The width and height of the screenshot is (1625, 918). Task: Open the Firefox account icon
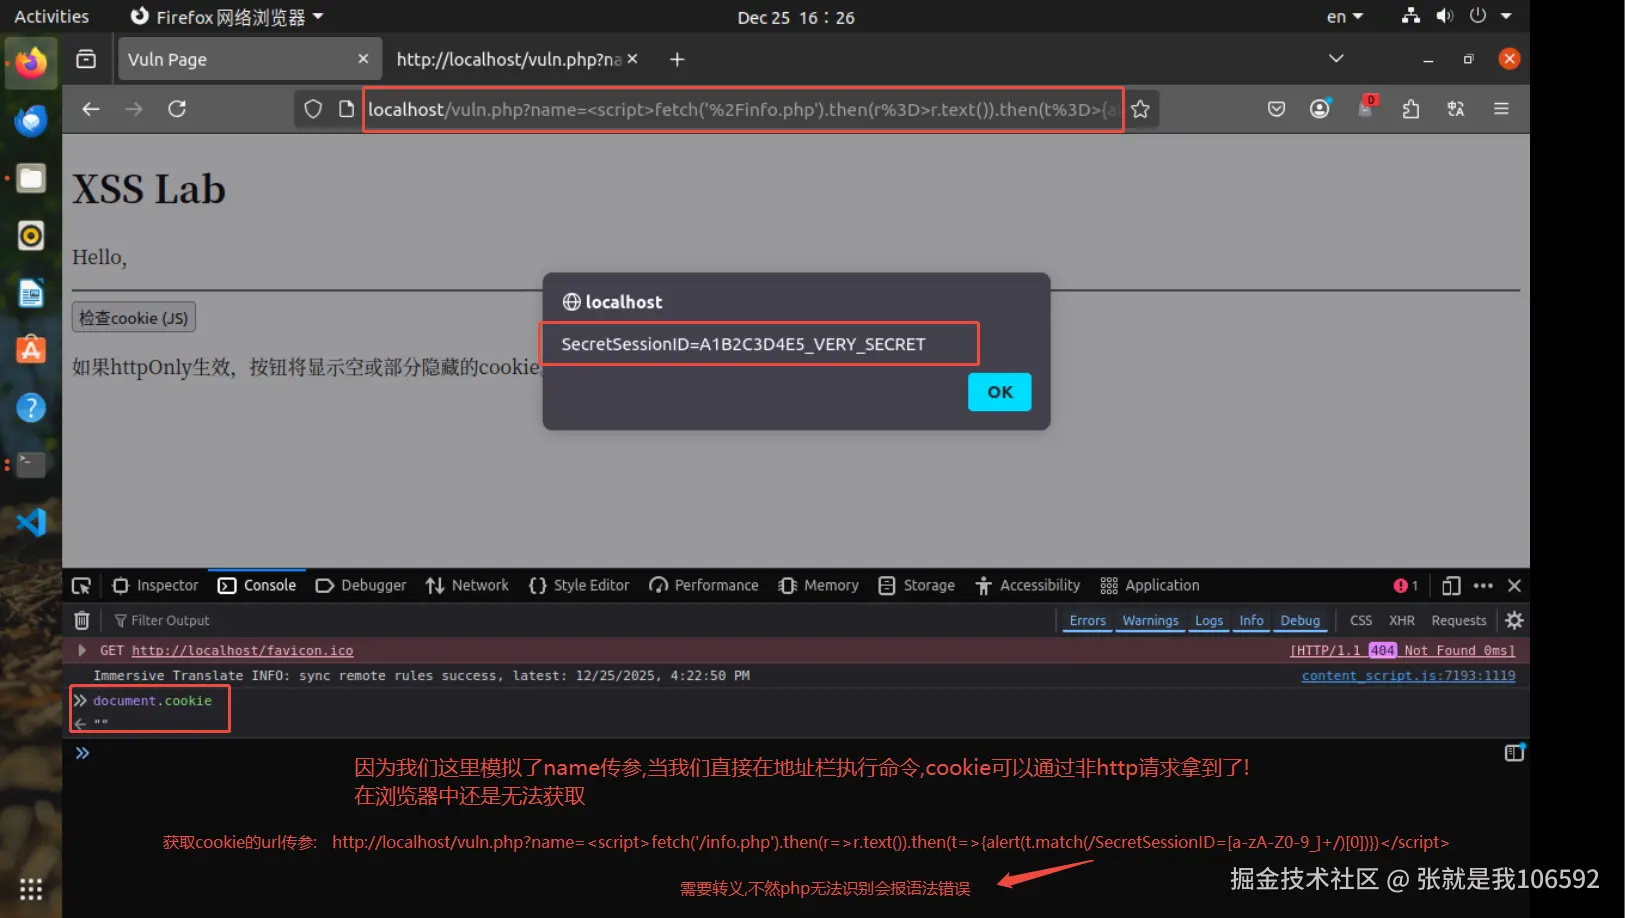tap(1320, 109)
